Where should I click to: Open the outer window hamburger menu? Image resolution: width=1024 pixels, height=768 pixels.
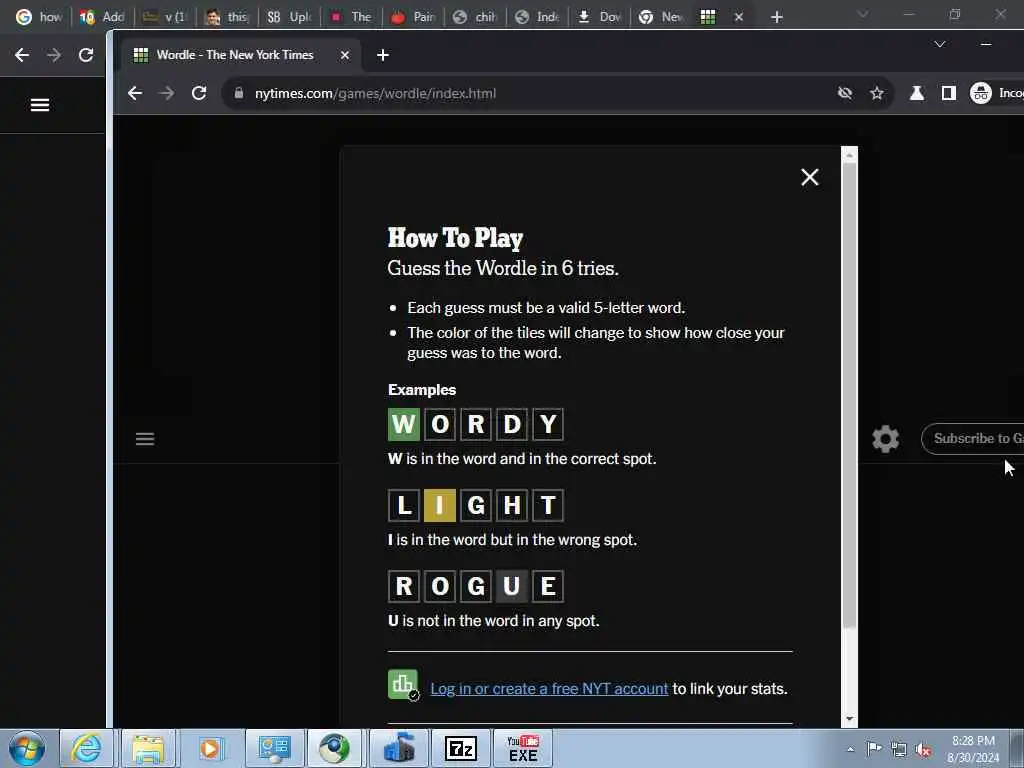point(40,105)
